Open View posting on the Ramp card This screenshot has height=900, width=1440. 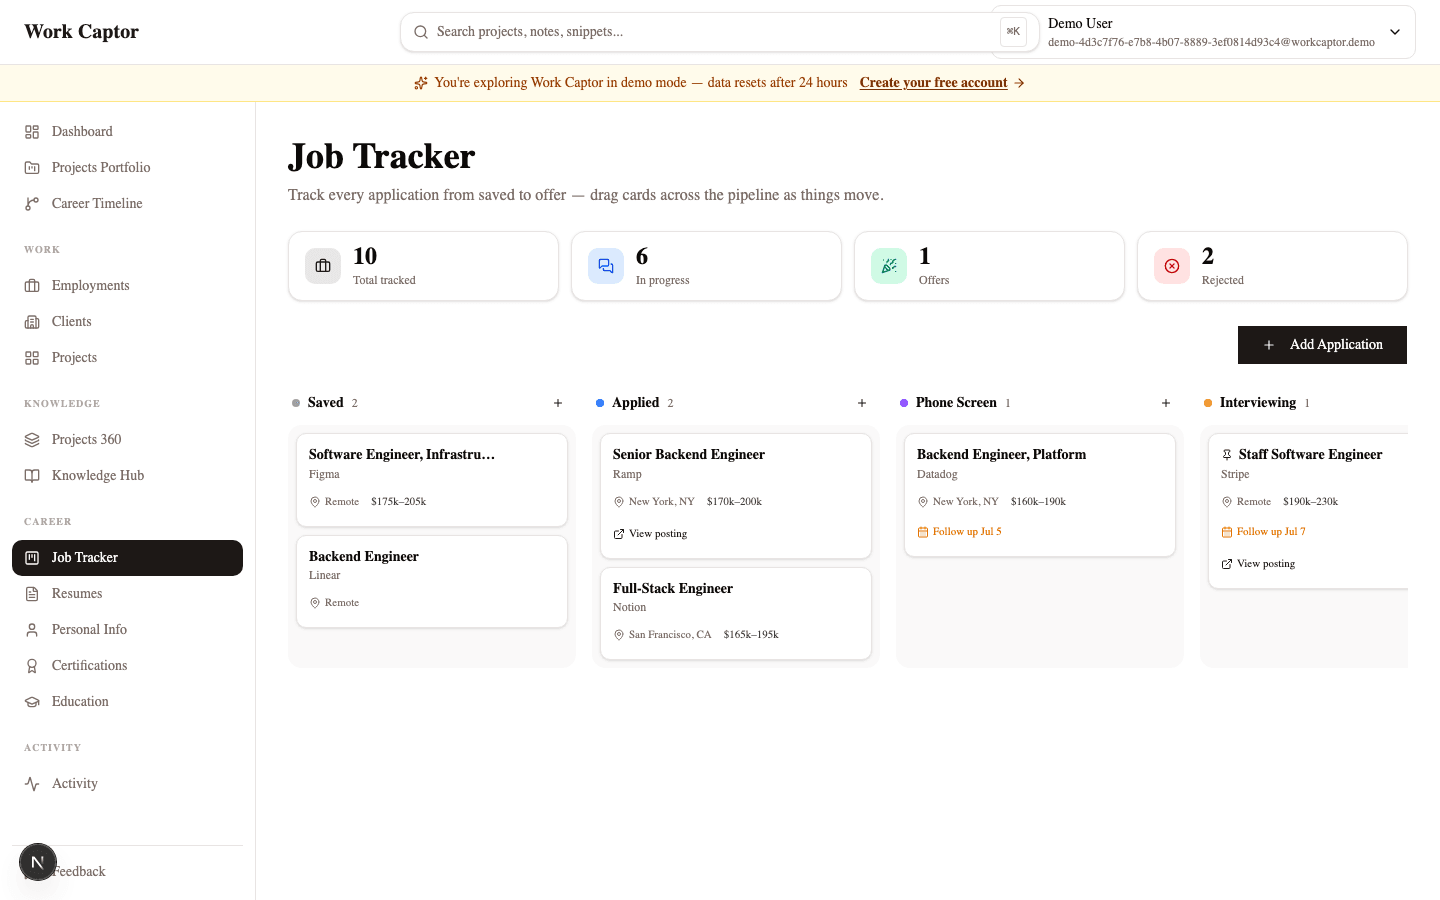point(650,534)
